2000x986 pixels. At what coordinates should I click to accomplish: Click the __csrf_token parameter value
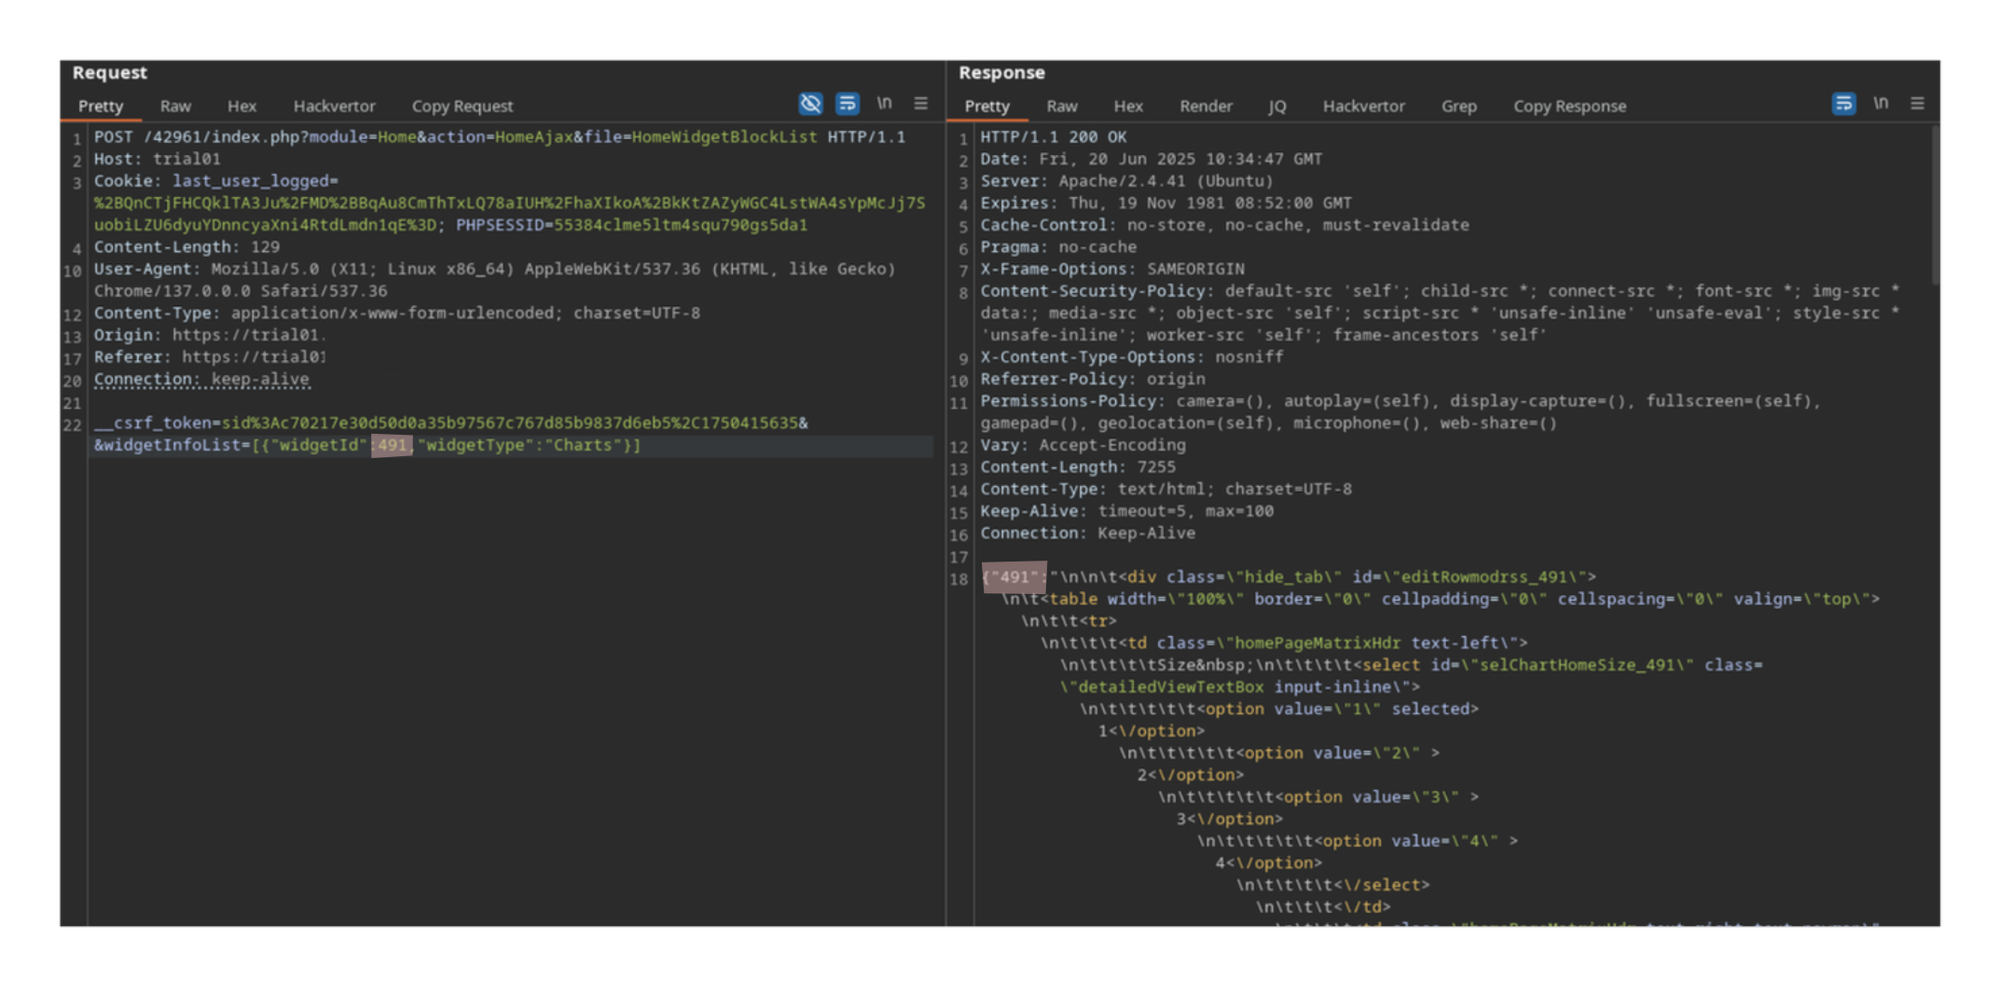pyautogui.click(x=510, y=423)
